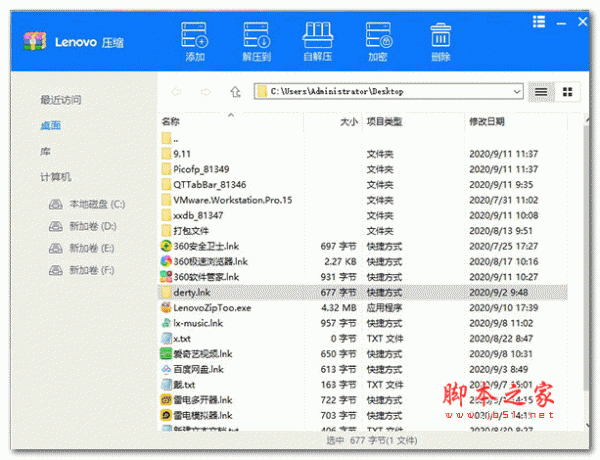The width and height of the screenshot is (600, 460).
Task: Sort by Size (大小) column header
Action: (x=349, y=122)
